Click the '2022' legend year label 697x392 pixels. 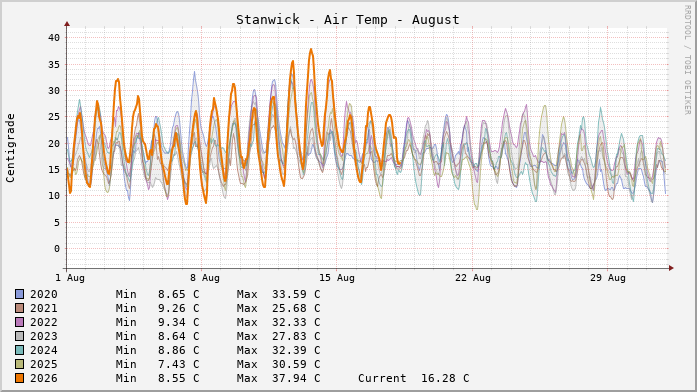[x=44, y=322]
